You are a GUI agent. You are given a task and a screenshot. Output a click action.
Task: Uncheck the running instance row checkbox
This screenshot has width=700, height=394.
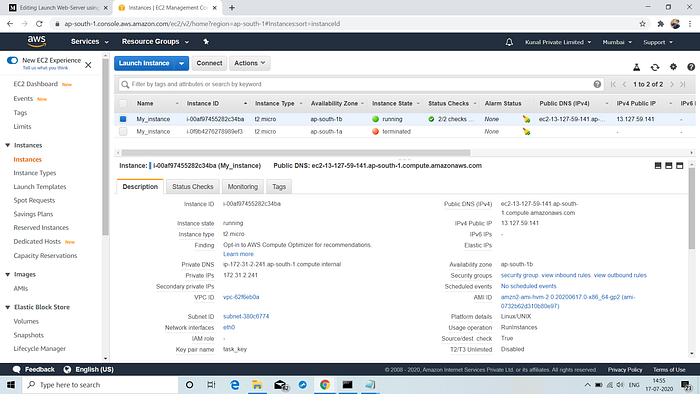tap(123, 119)
